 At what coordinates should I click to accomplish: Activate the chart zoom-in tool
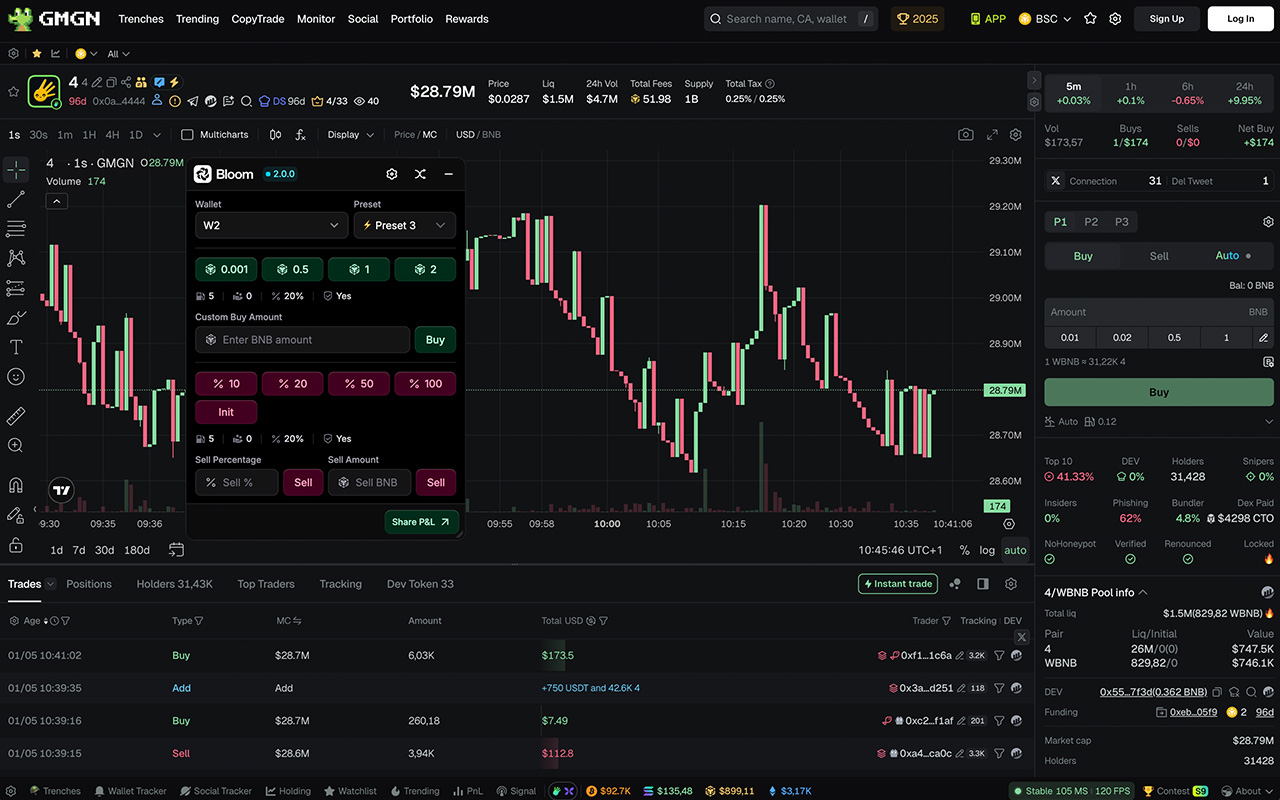point(16,446)
